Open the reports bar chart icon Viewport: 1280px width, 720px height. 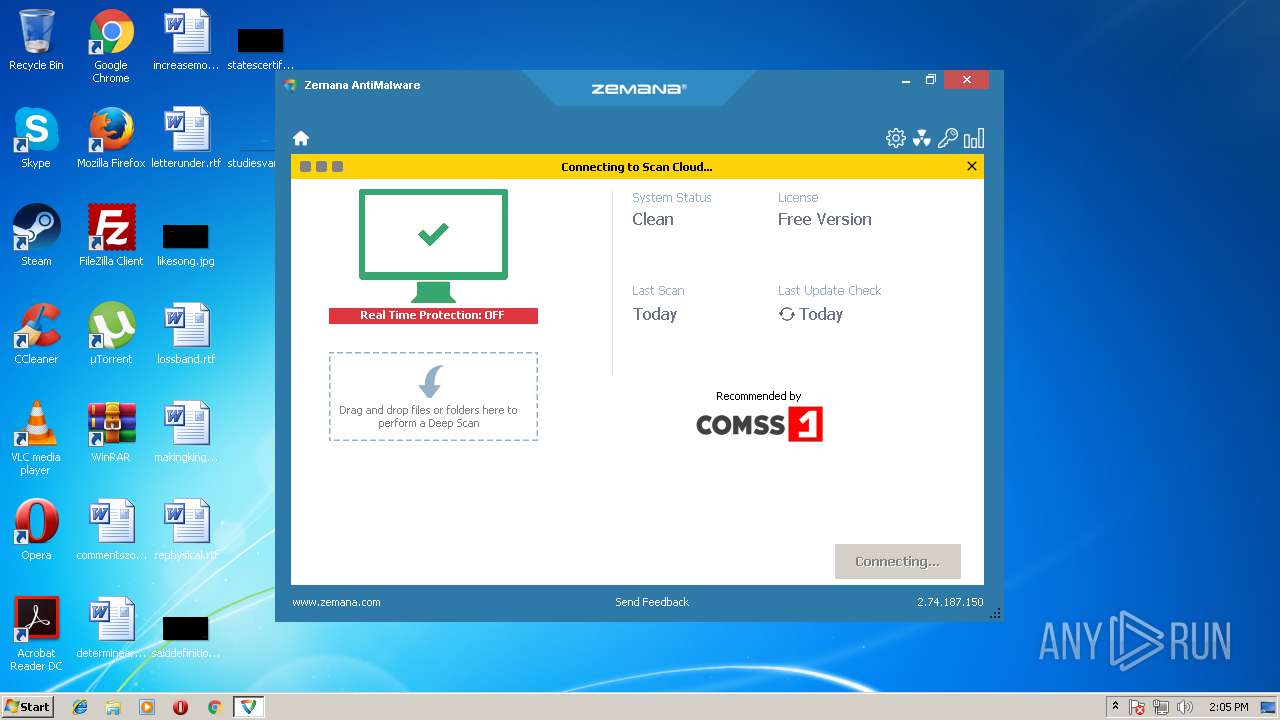coord(974,138)
